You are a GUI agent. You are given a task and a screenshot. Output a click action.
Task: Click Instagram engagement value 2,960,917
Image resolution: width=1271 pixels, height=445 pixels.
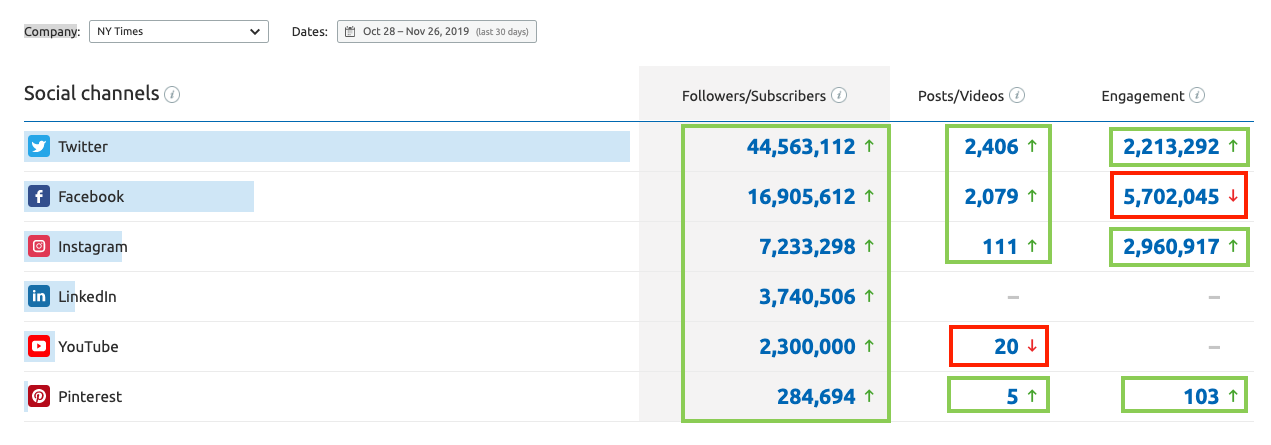pos(1171,247)
